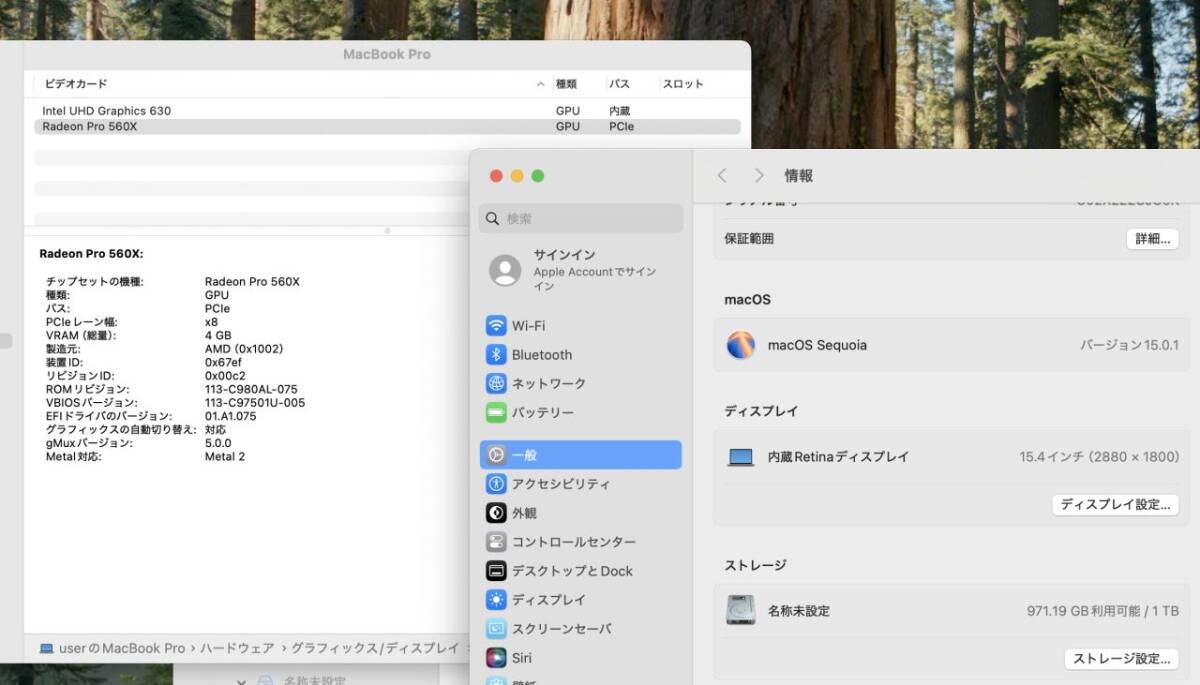Open the Bluetooth icon in sidebar
The image size is (1200, 685).
pos(496,355)
